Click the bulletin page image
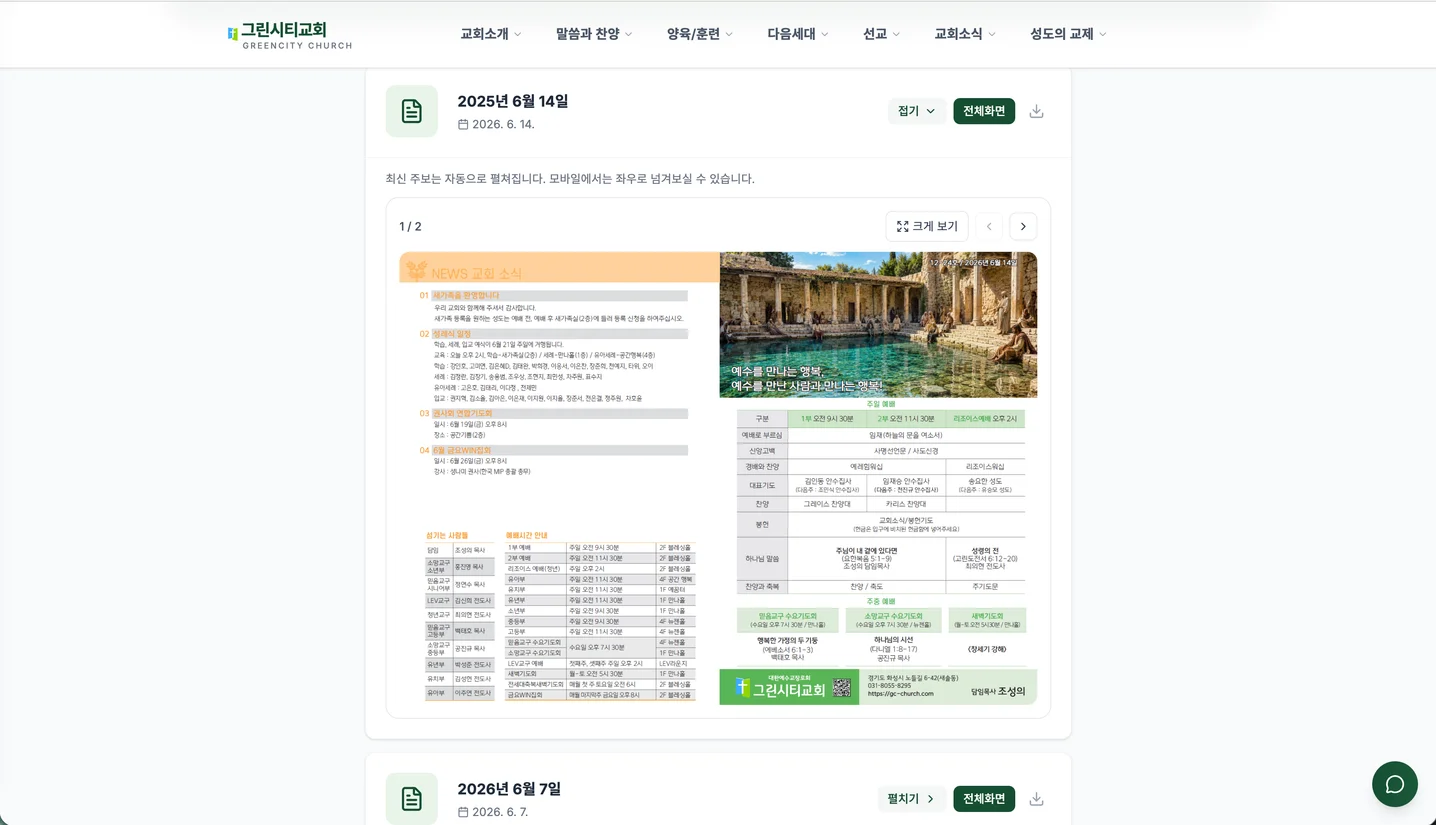 [718, 478]
